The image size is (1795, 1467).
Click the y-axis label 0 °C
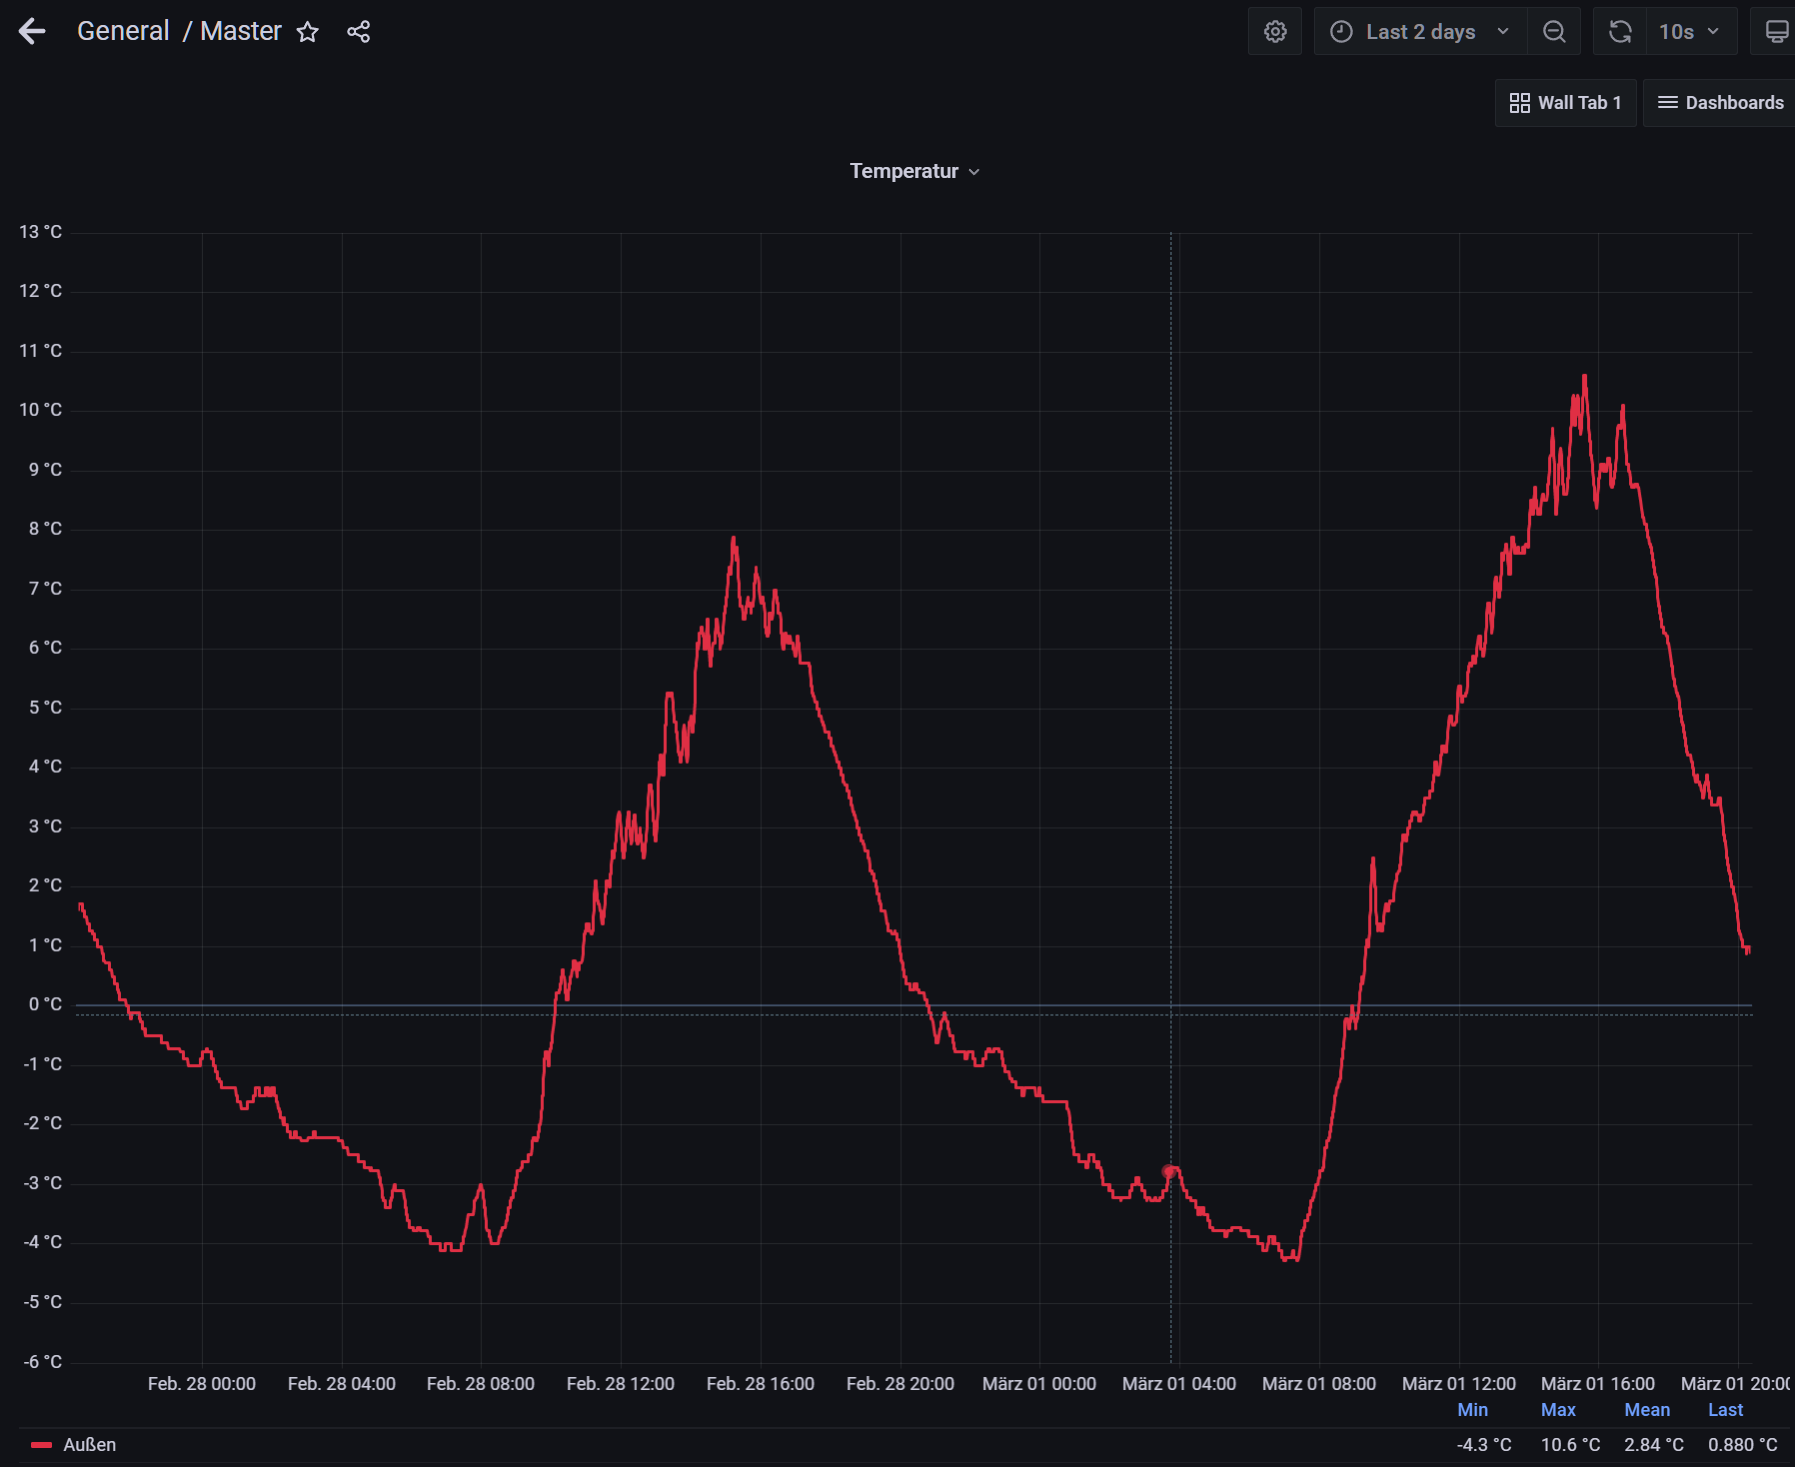[45, 1004]
